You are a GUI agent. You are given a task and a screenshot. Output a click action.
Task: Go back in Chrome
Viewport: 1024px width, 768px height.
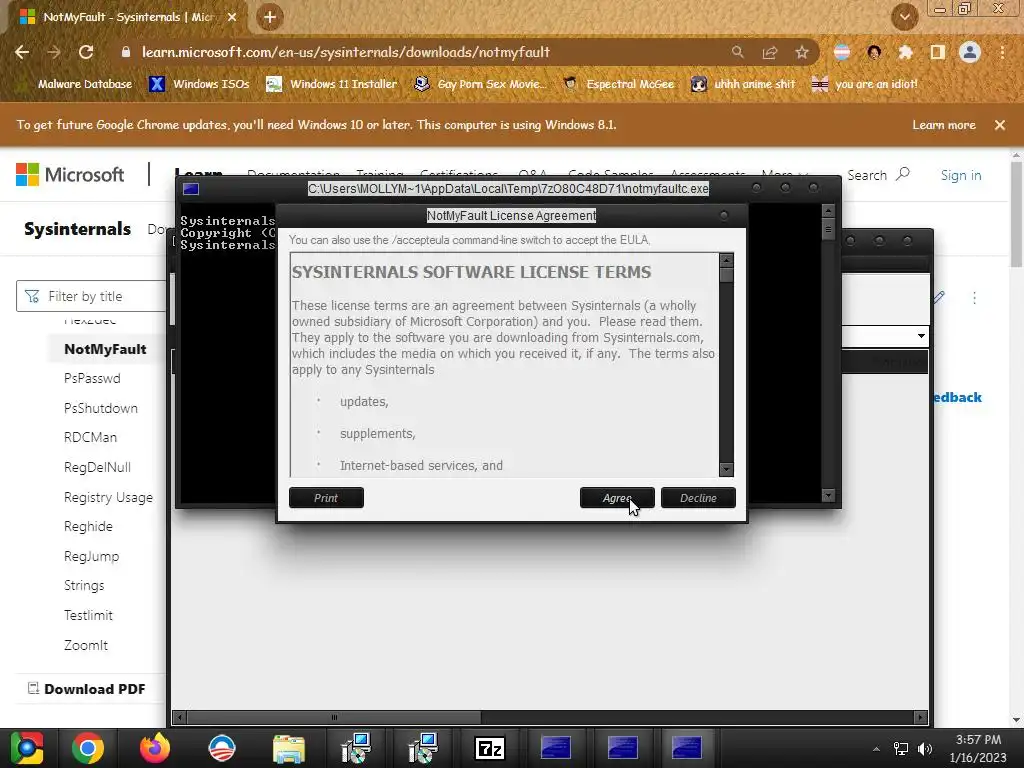pyautogui.click(x=22, y=52)
